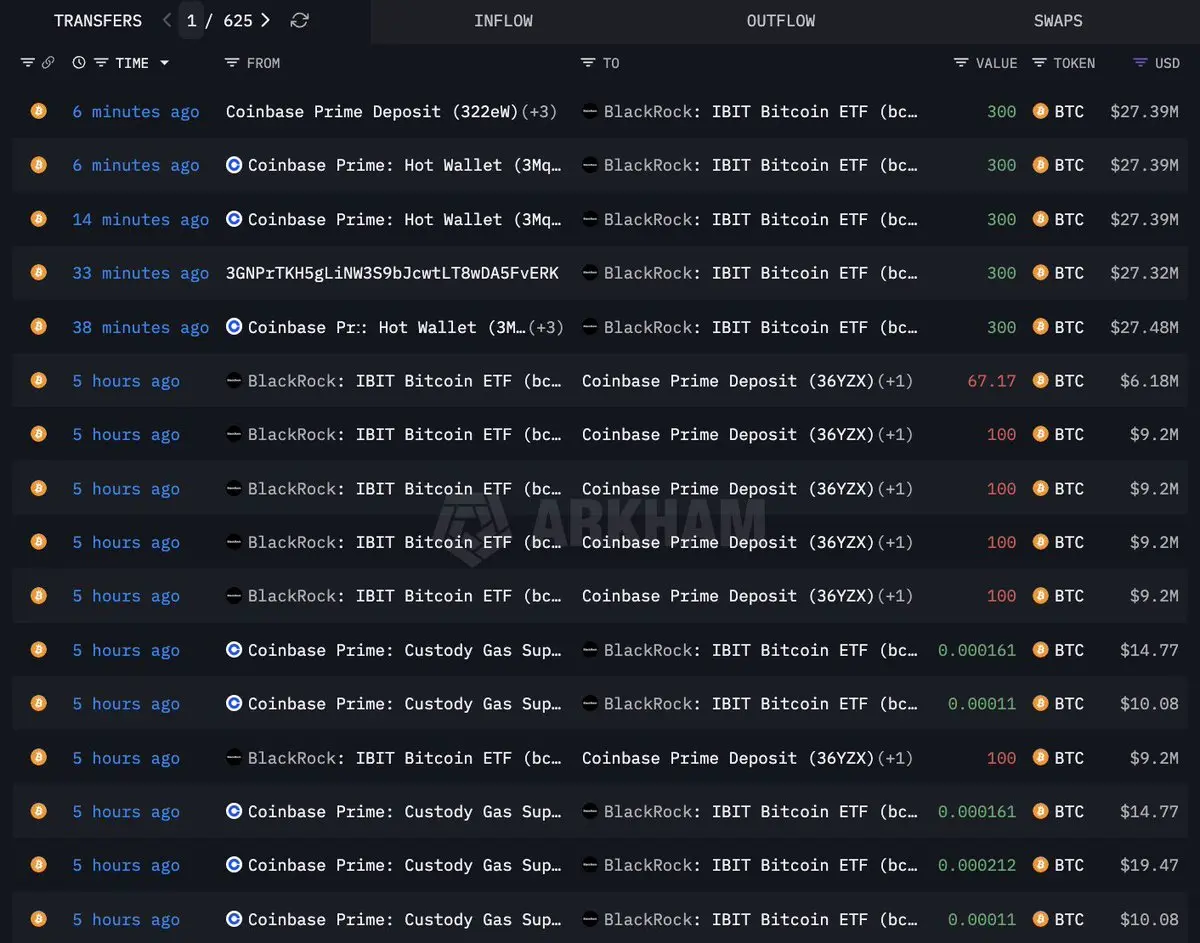The image size is (1200, 943).
Task: Click the Bitcoin chain icon on the 0.000212 BTC row
Action: click(38, 865)
